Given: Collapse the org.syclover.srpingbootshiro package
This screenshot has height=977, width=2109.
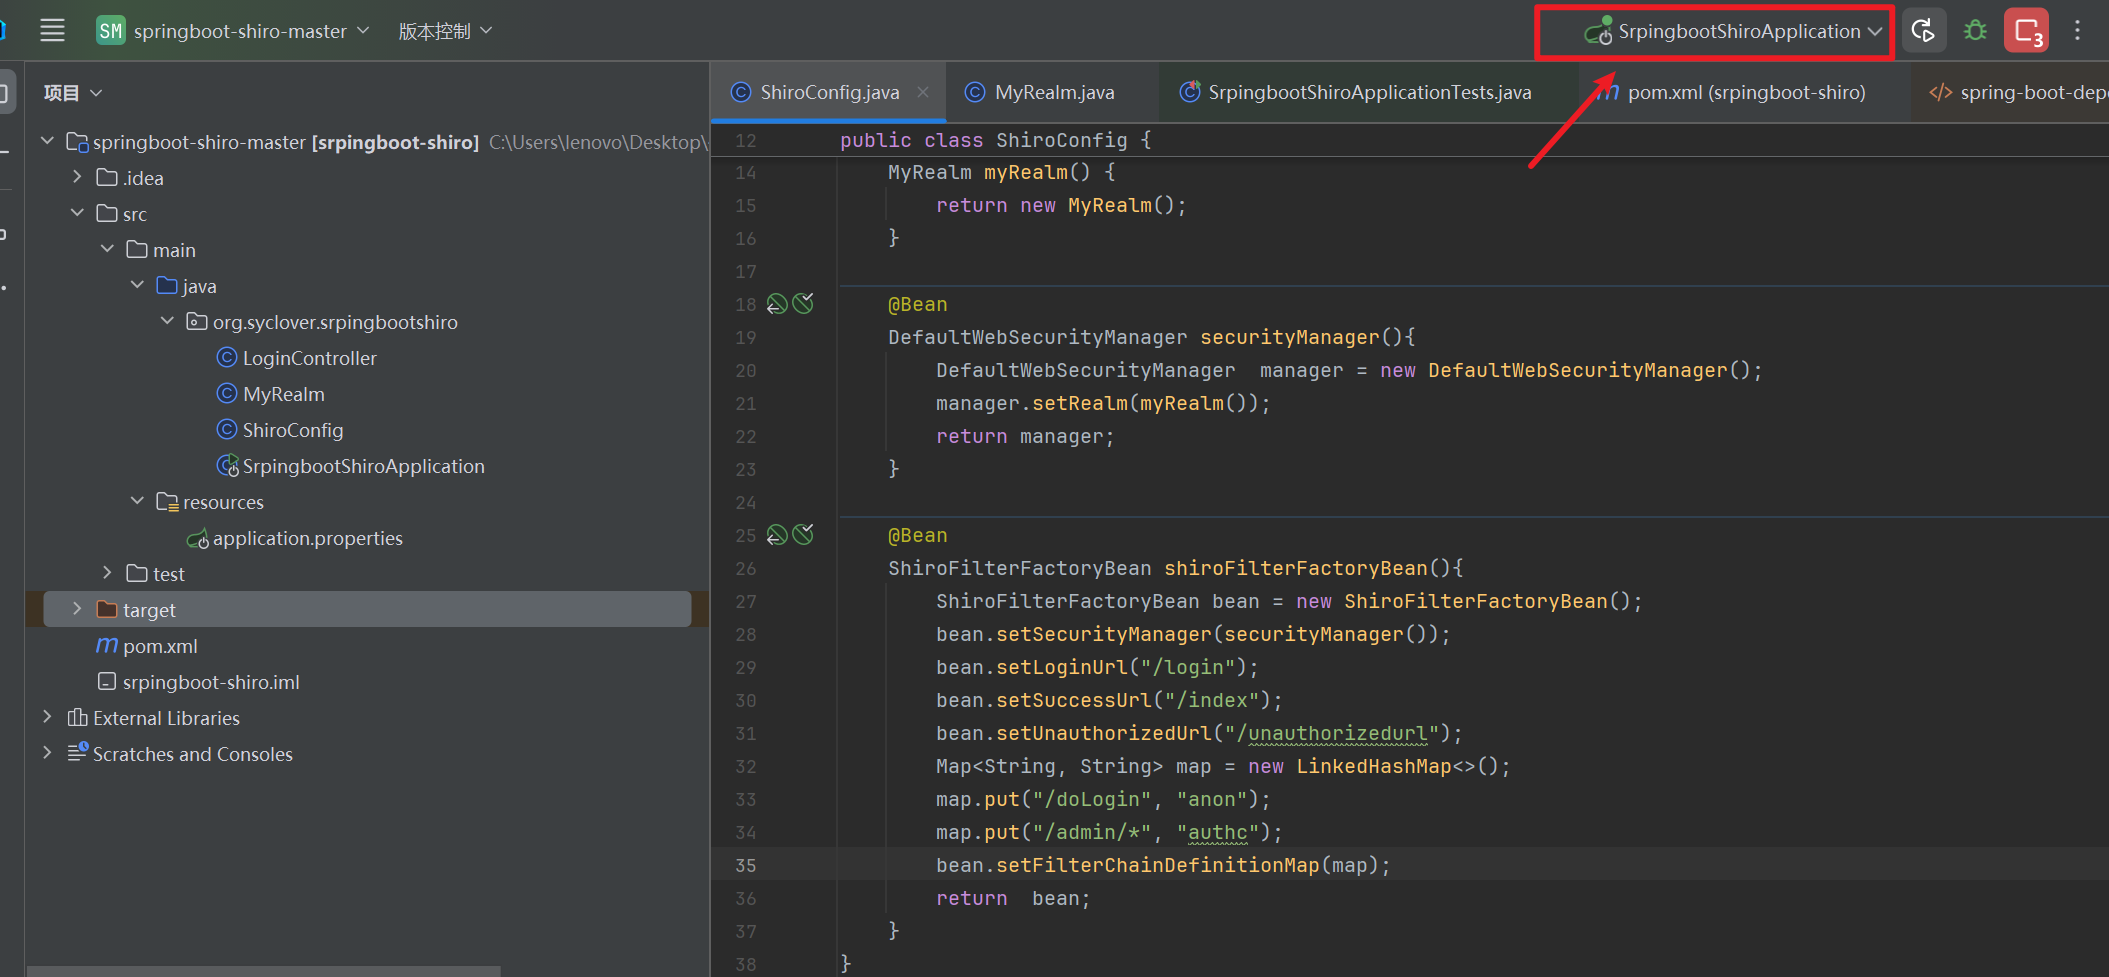Looking at the screenshot, I should point(167,321).
